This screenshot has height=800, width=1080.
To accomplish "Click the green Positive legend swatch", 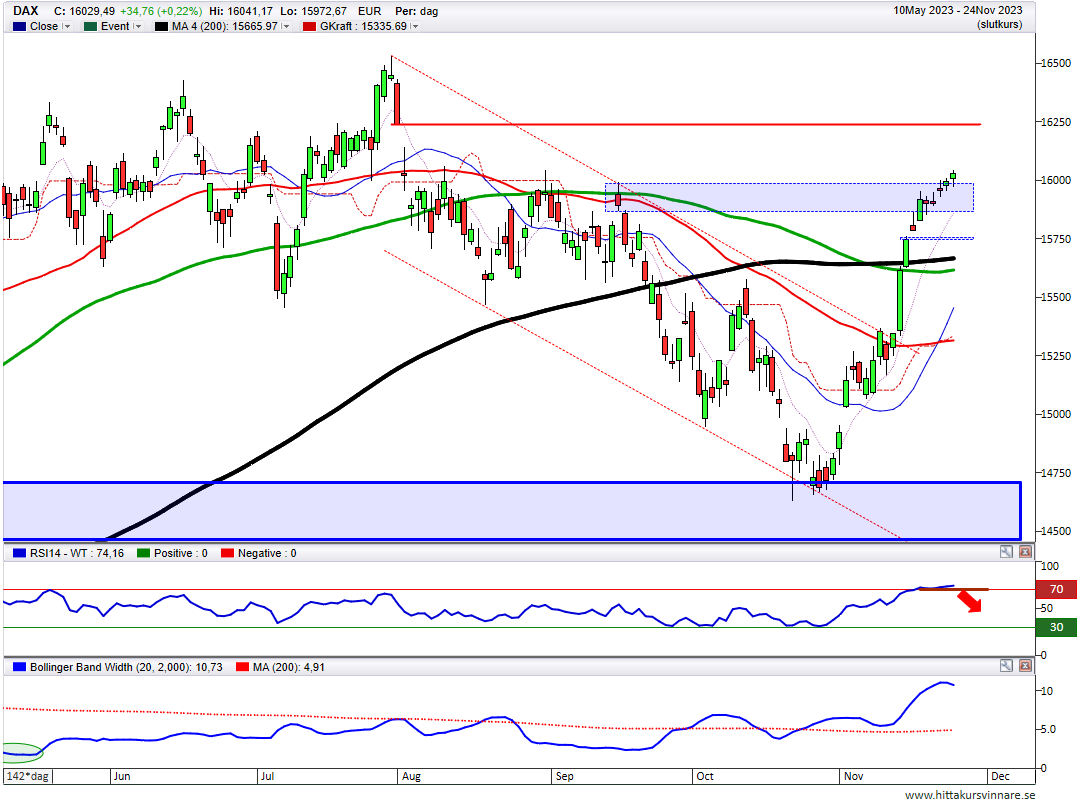I will [x=143, y=553].
